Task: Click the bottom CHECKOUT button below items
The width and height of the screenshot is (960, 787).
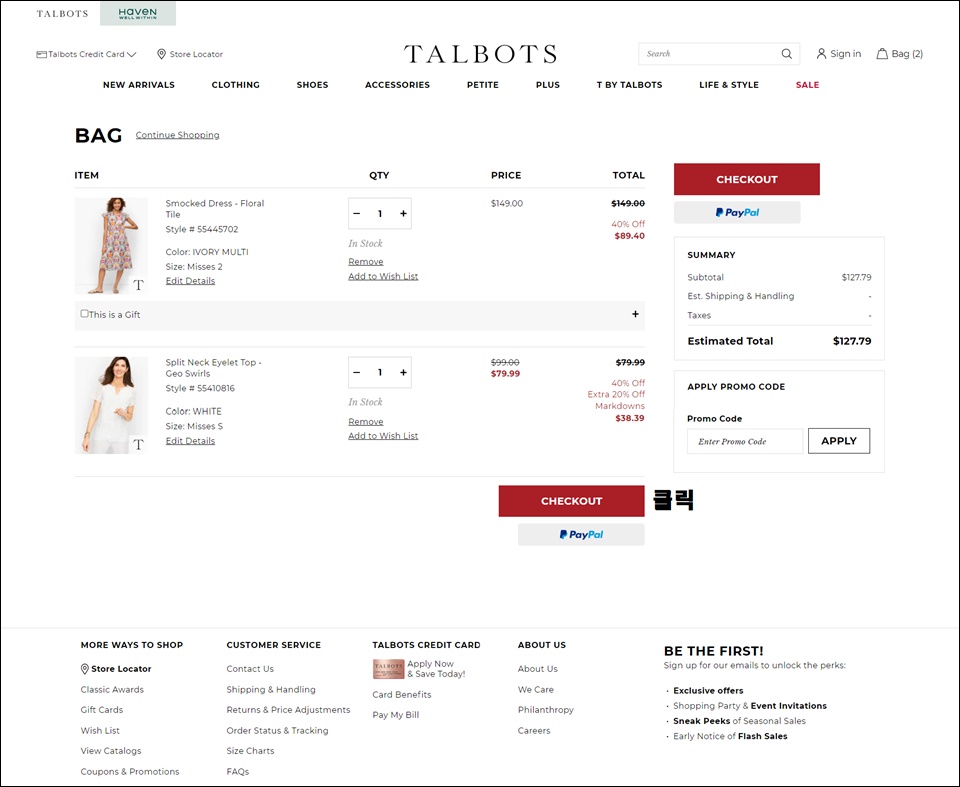Action: point(571,501)
